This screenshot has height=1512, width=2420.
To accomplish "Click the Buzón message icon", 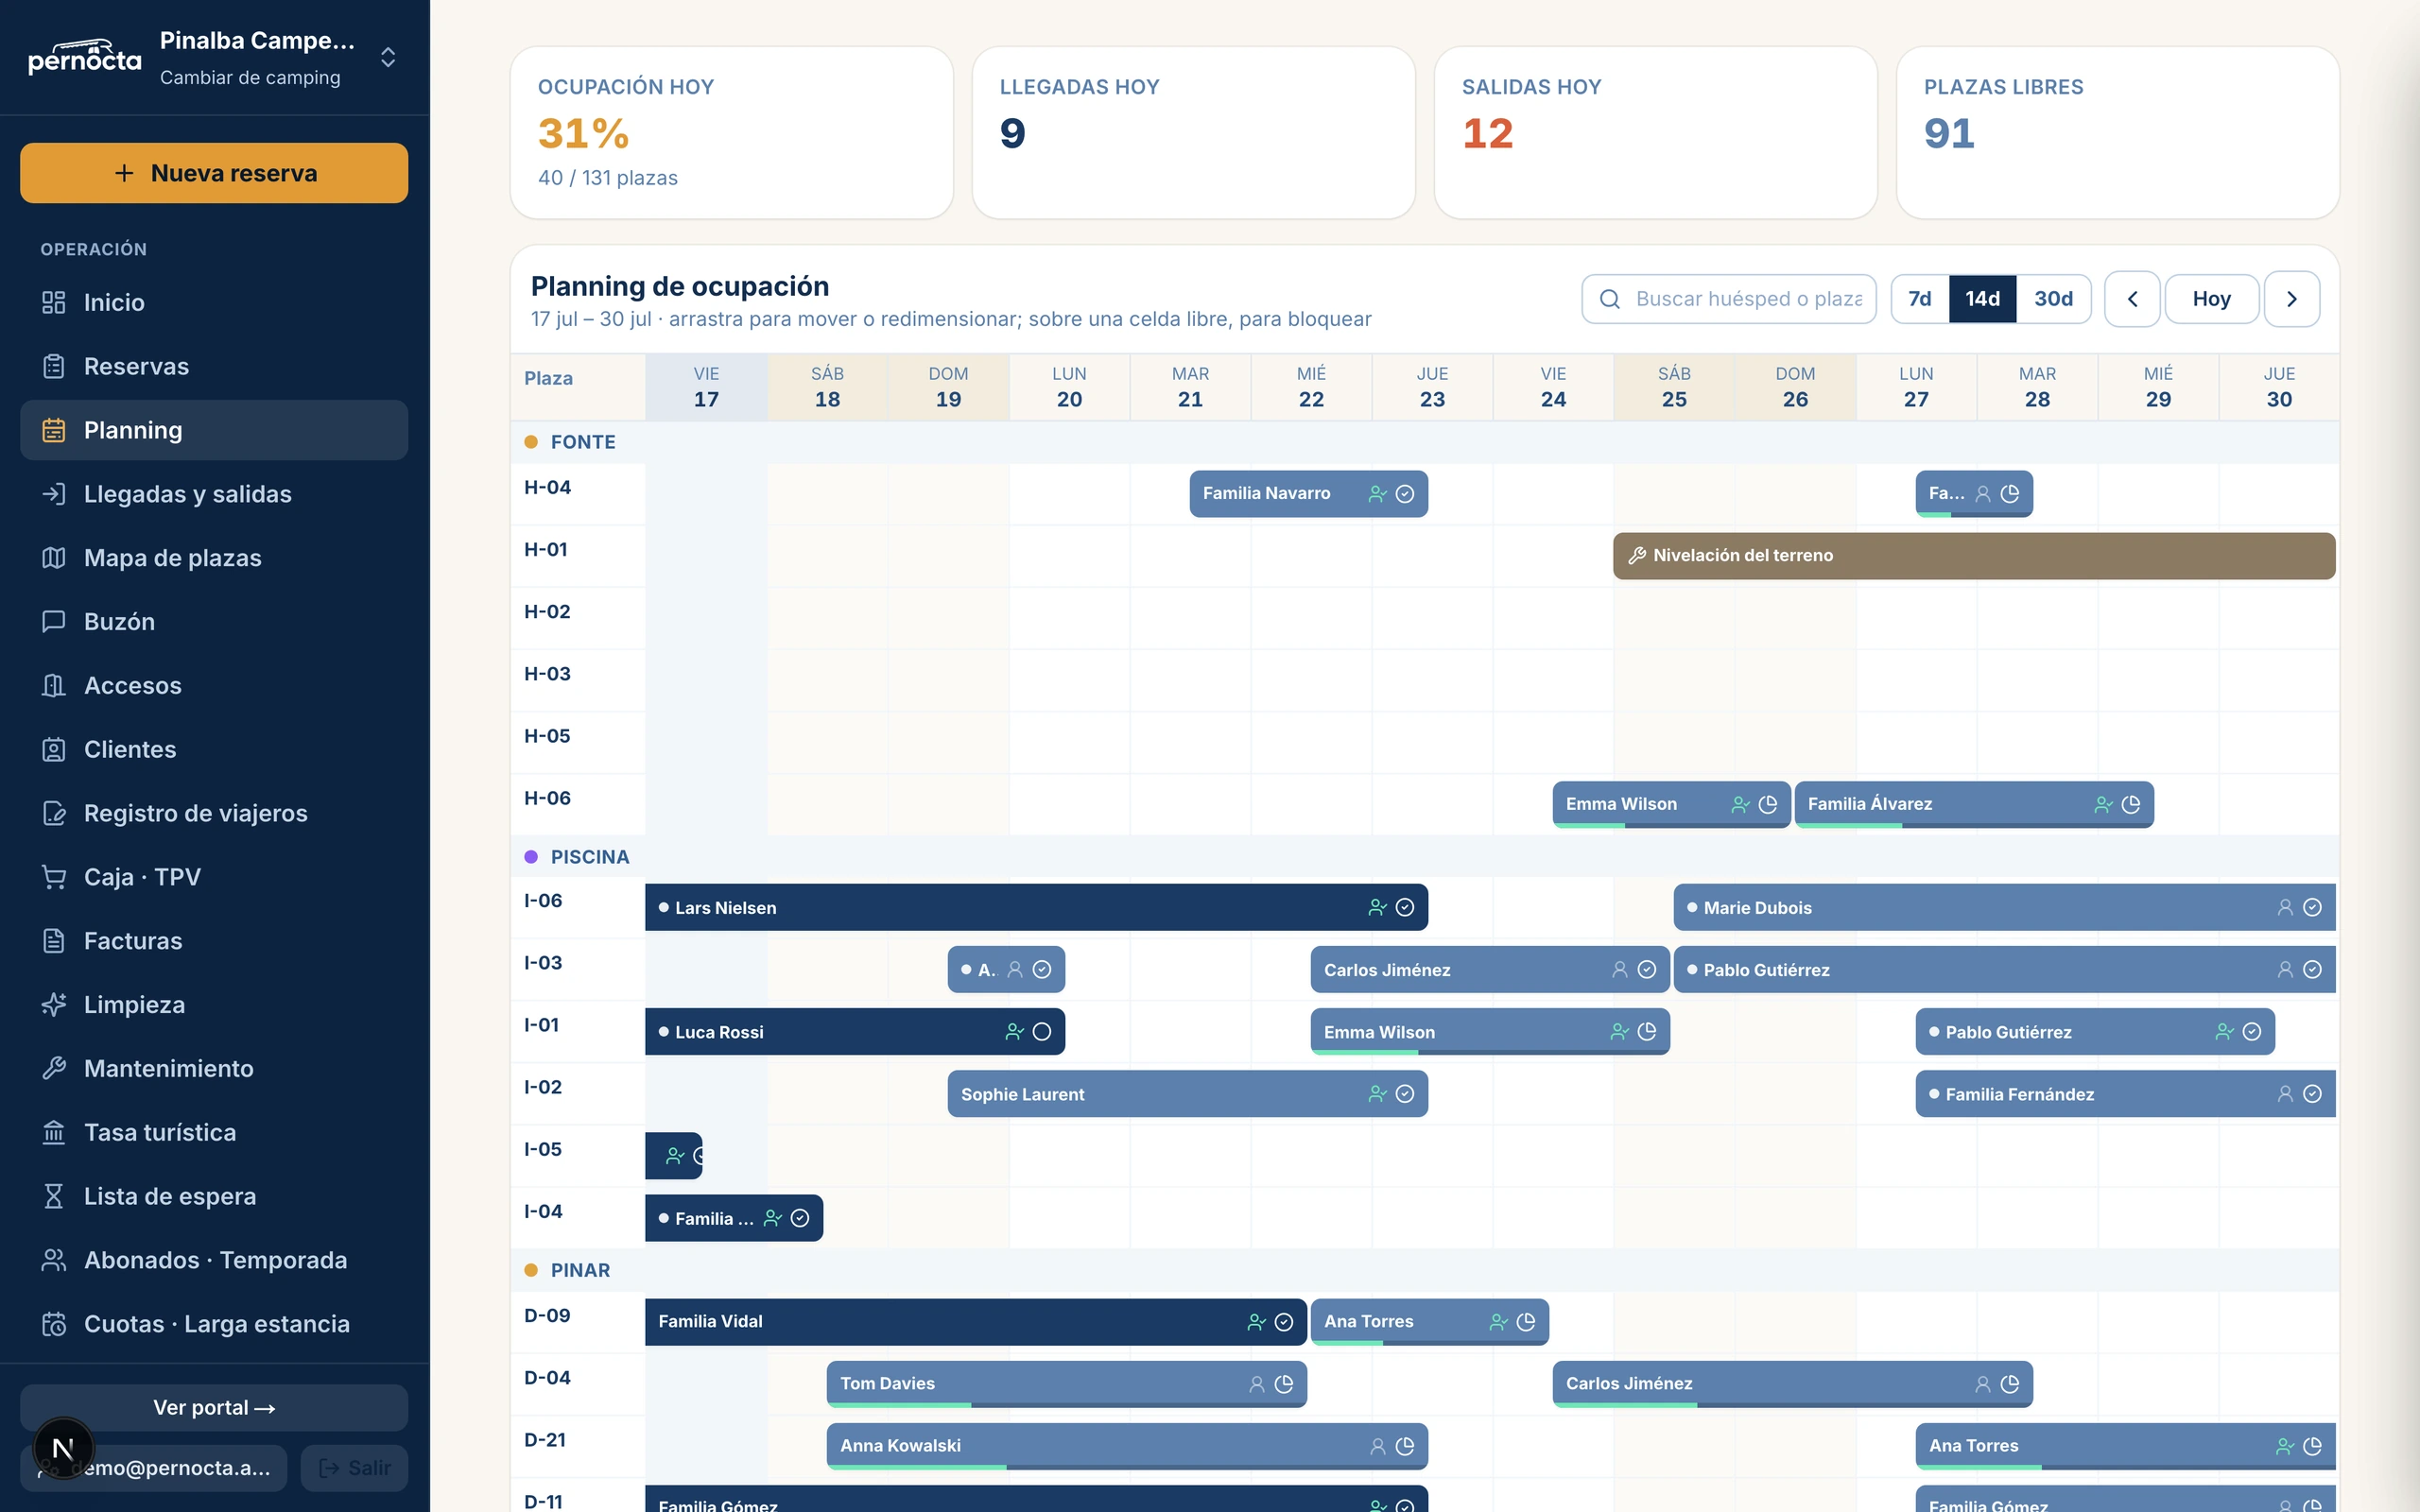I will coord(54,622).
